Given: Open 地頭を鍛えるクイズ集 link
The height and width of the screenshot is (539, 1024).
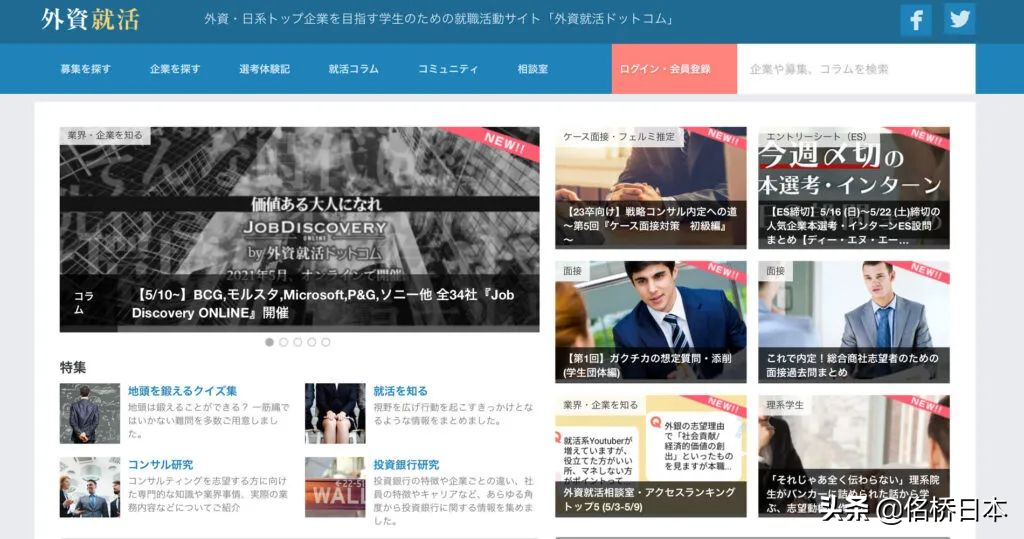Looking at the screenshot, I should coord(182,391).
